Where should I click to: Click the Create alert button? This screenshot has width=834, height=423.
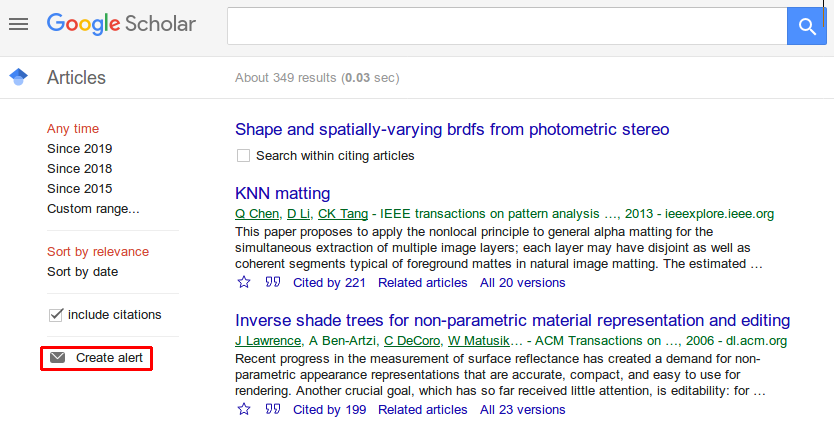tap(97, 358)
